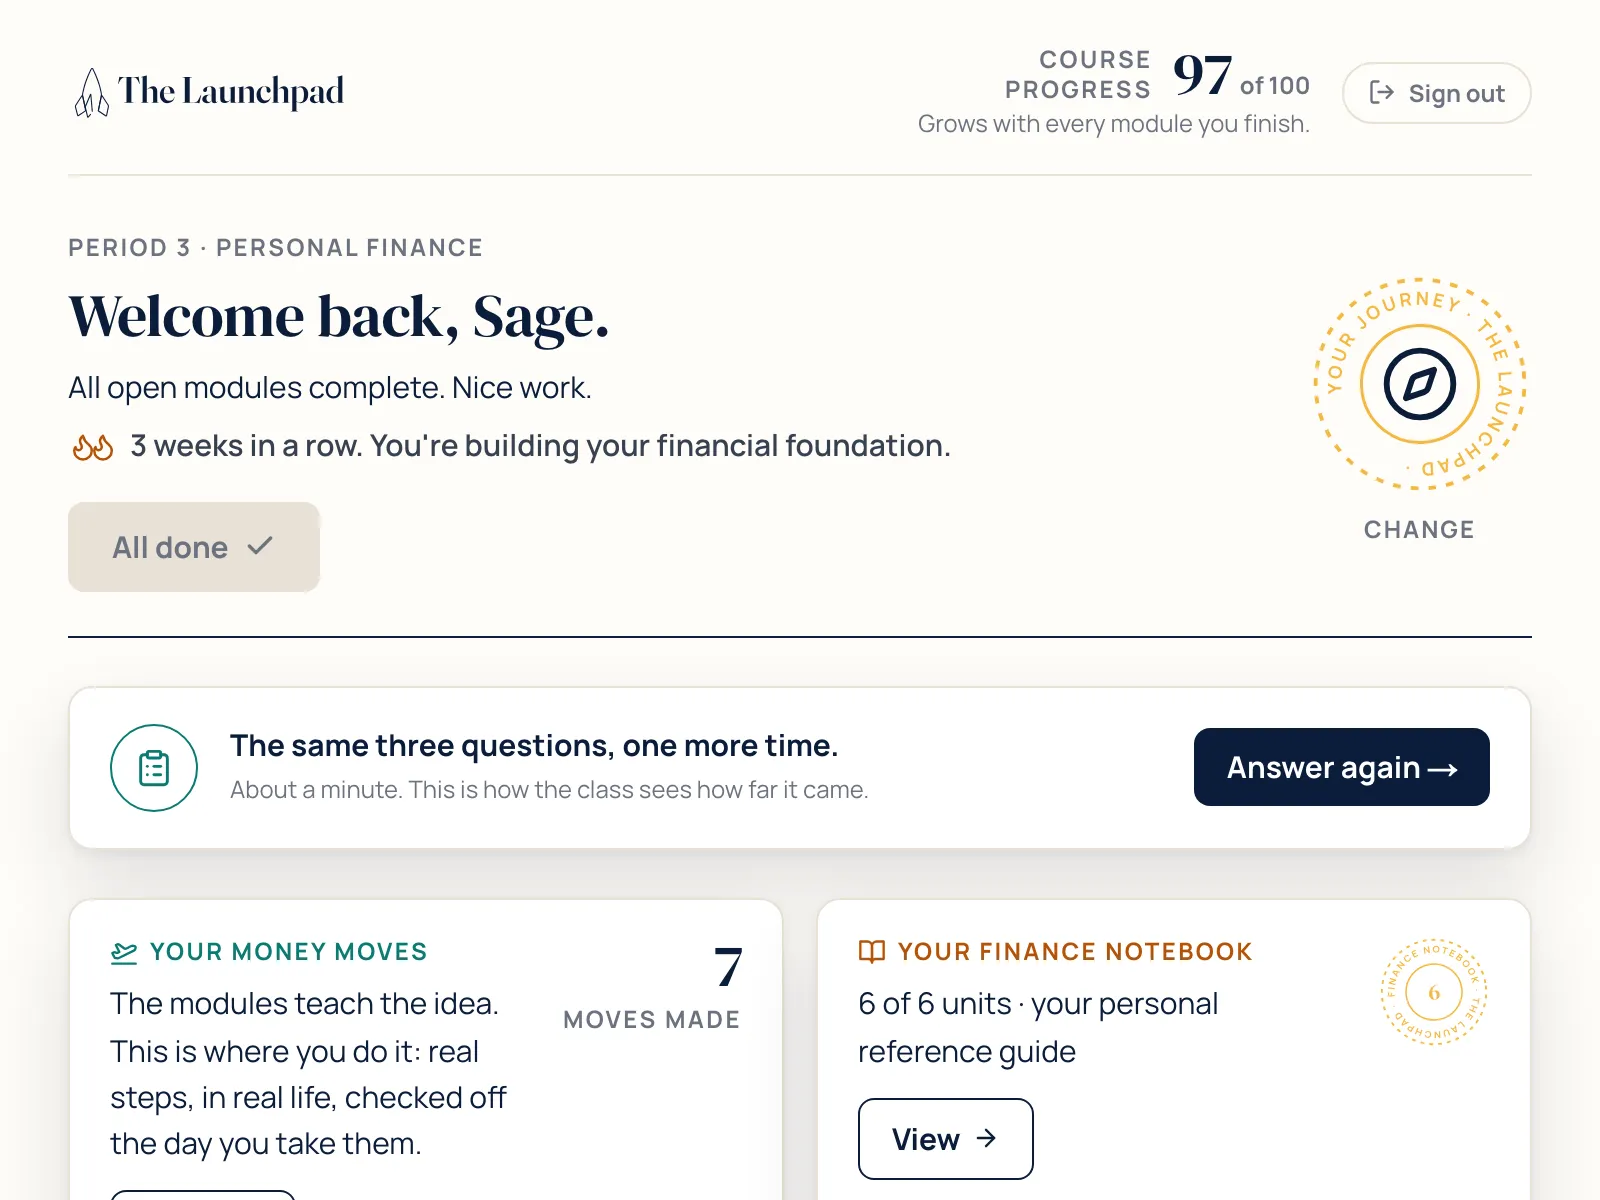
Task: Click the sign out arrow icon
Action: pos(1382,93)
